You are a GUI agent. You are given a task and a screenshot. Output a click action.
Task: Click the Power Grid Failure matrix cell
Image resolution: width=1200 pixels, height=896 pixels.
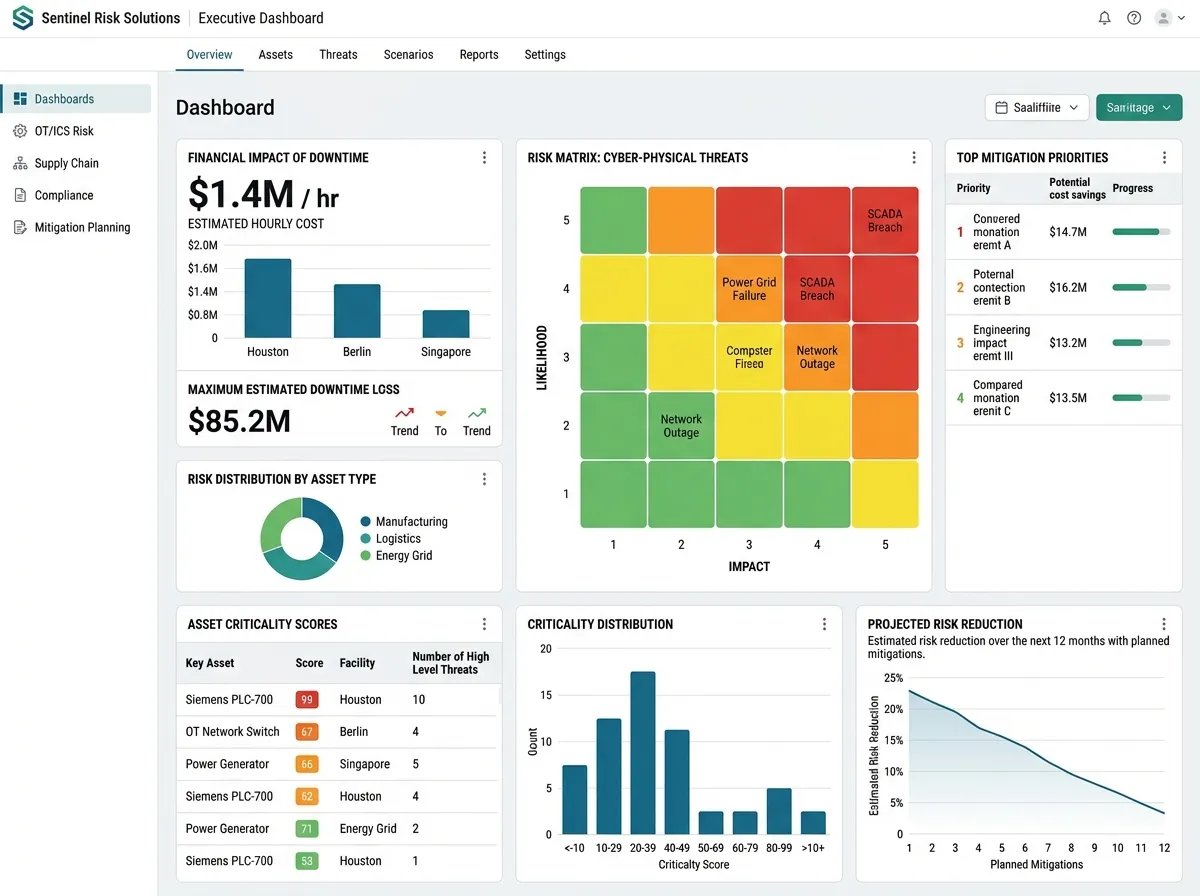749,289
